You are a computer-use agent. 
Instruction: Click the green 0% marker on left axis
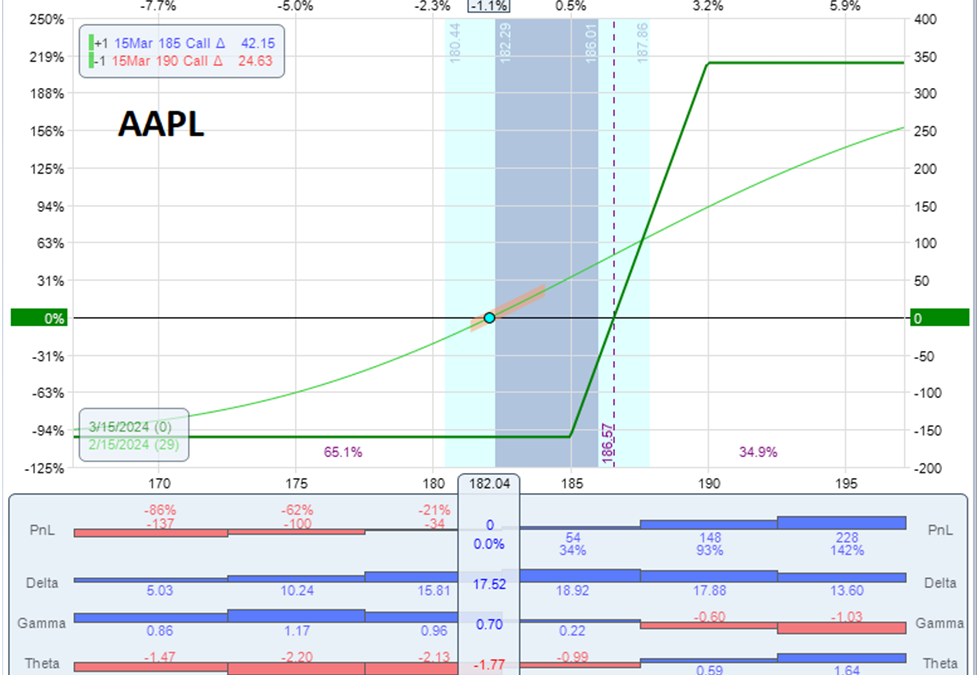tap(40, 318)
